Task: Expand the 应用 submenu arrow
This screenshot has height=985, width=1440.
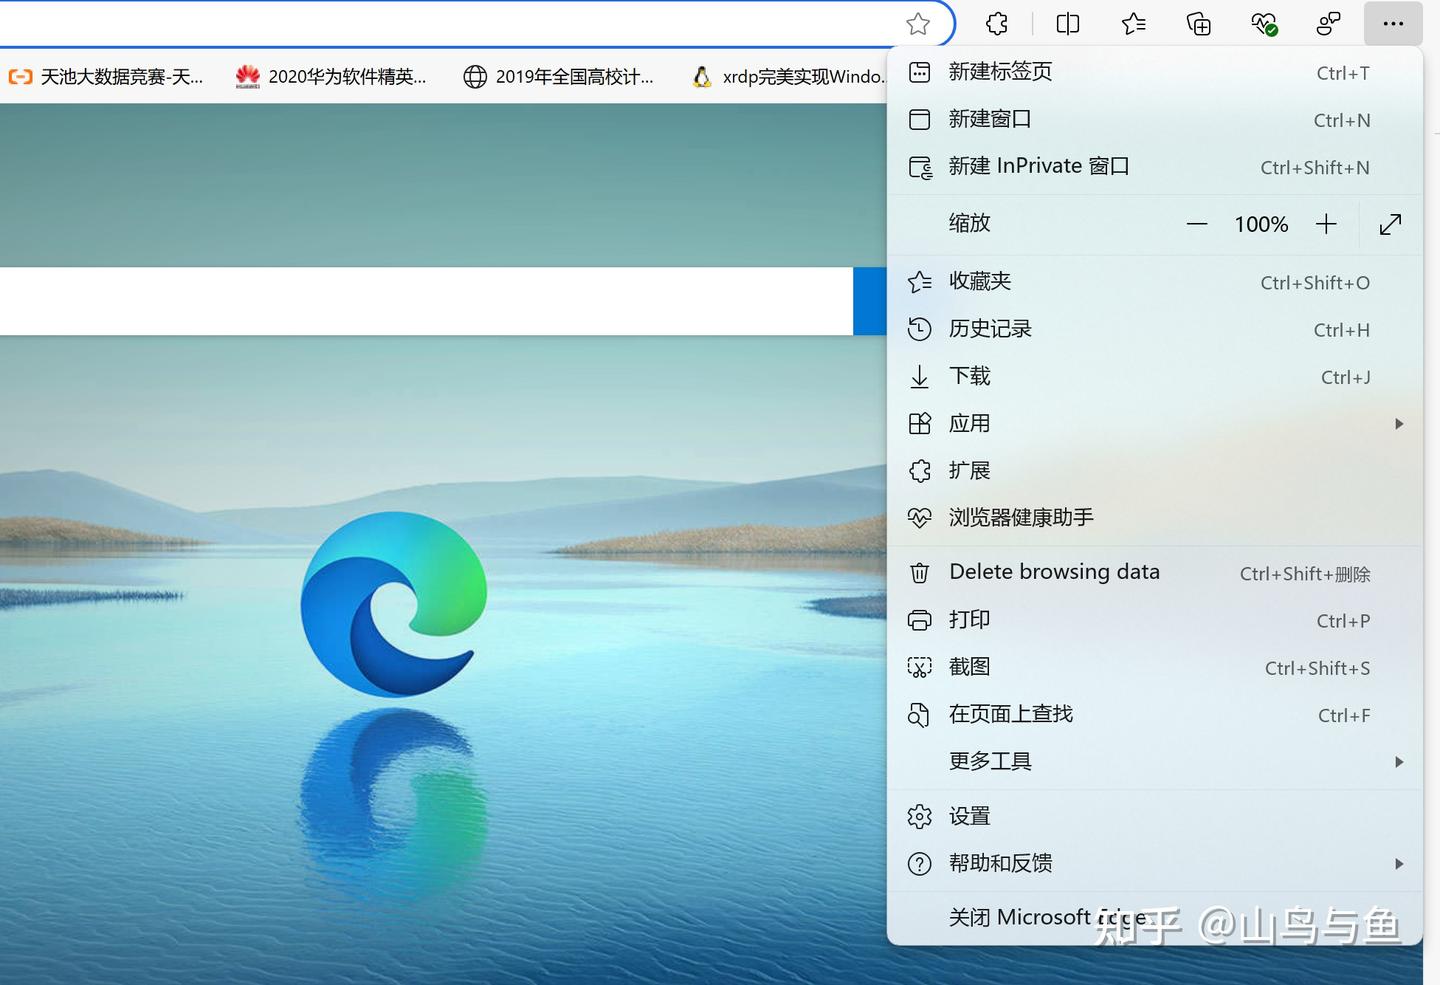Action: (x=1399, y=423)
